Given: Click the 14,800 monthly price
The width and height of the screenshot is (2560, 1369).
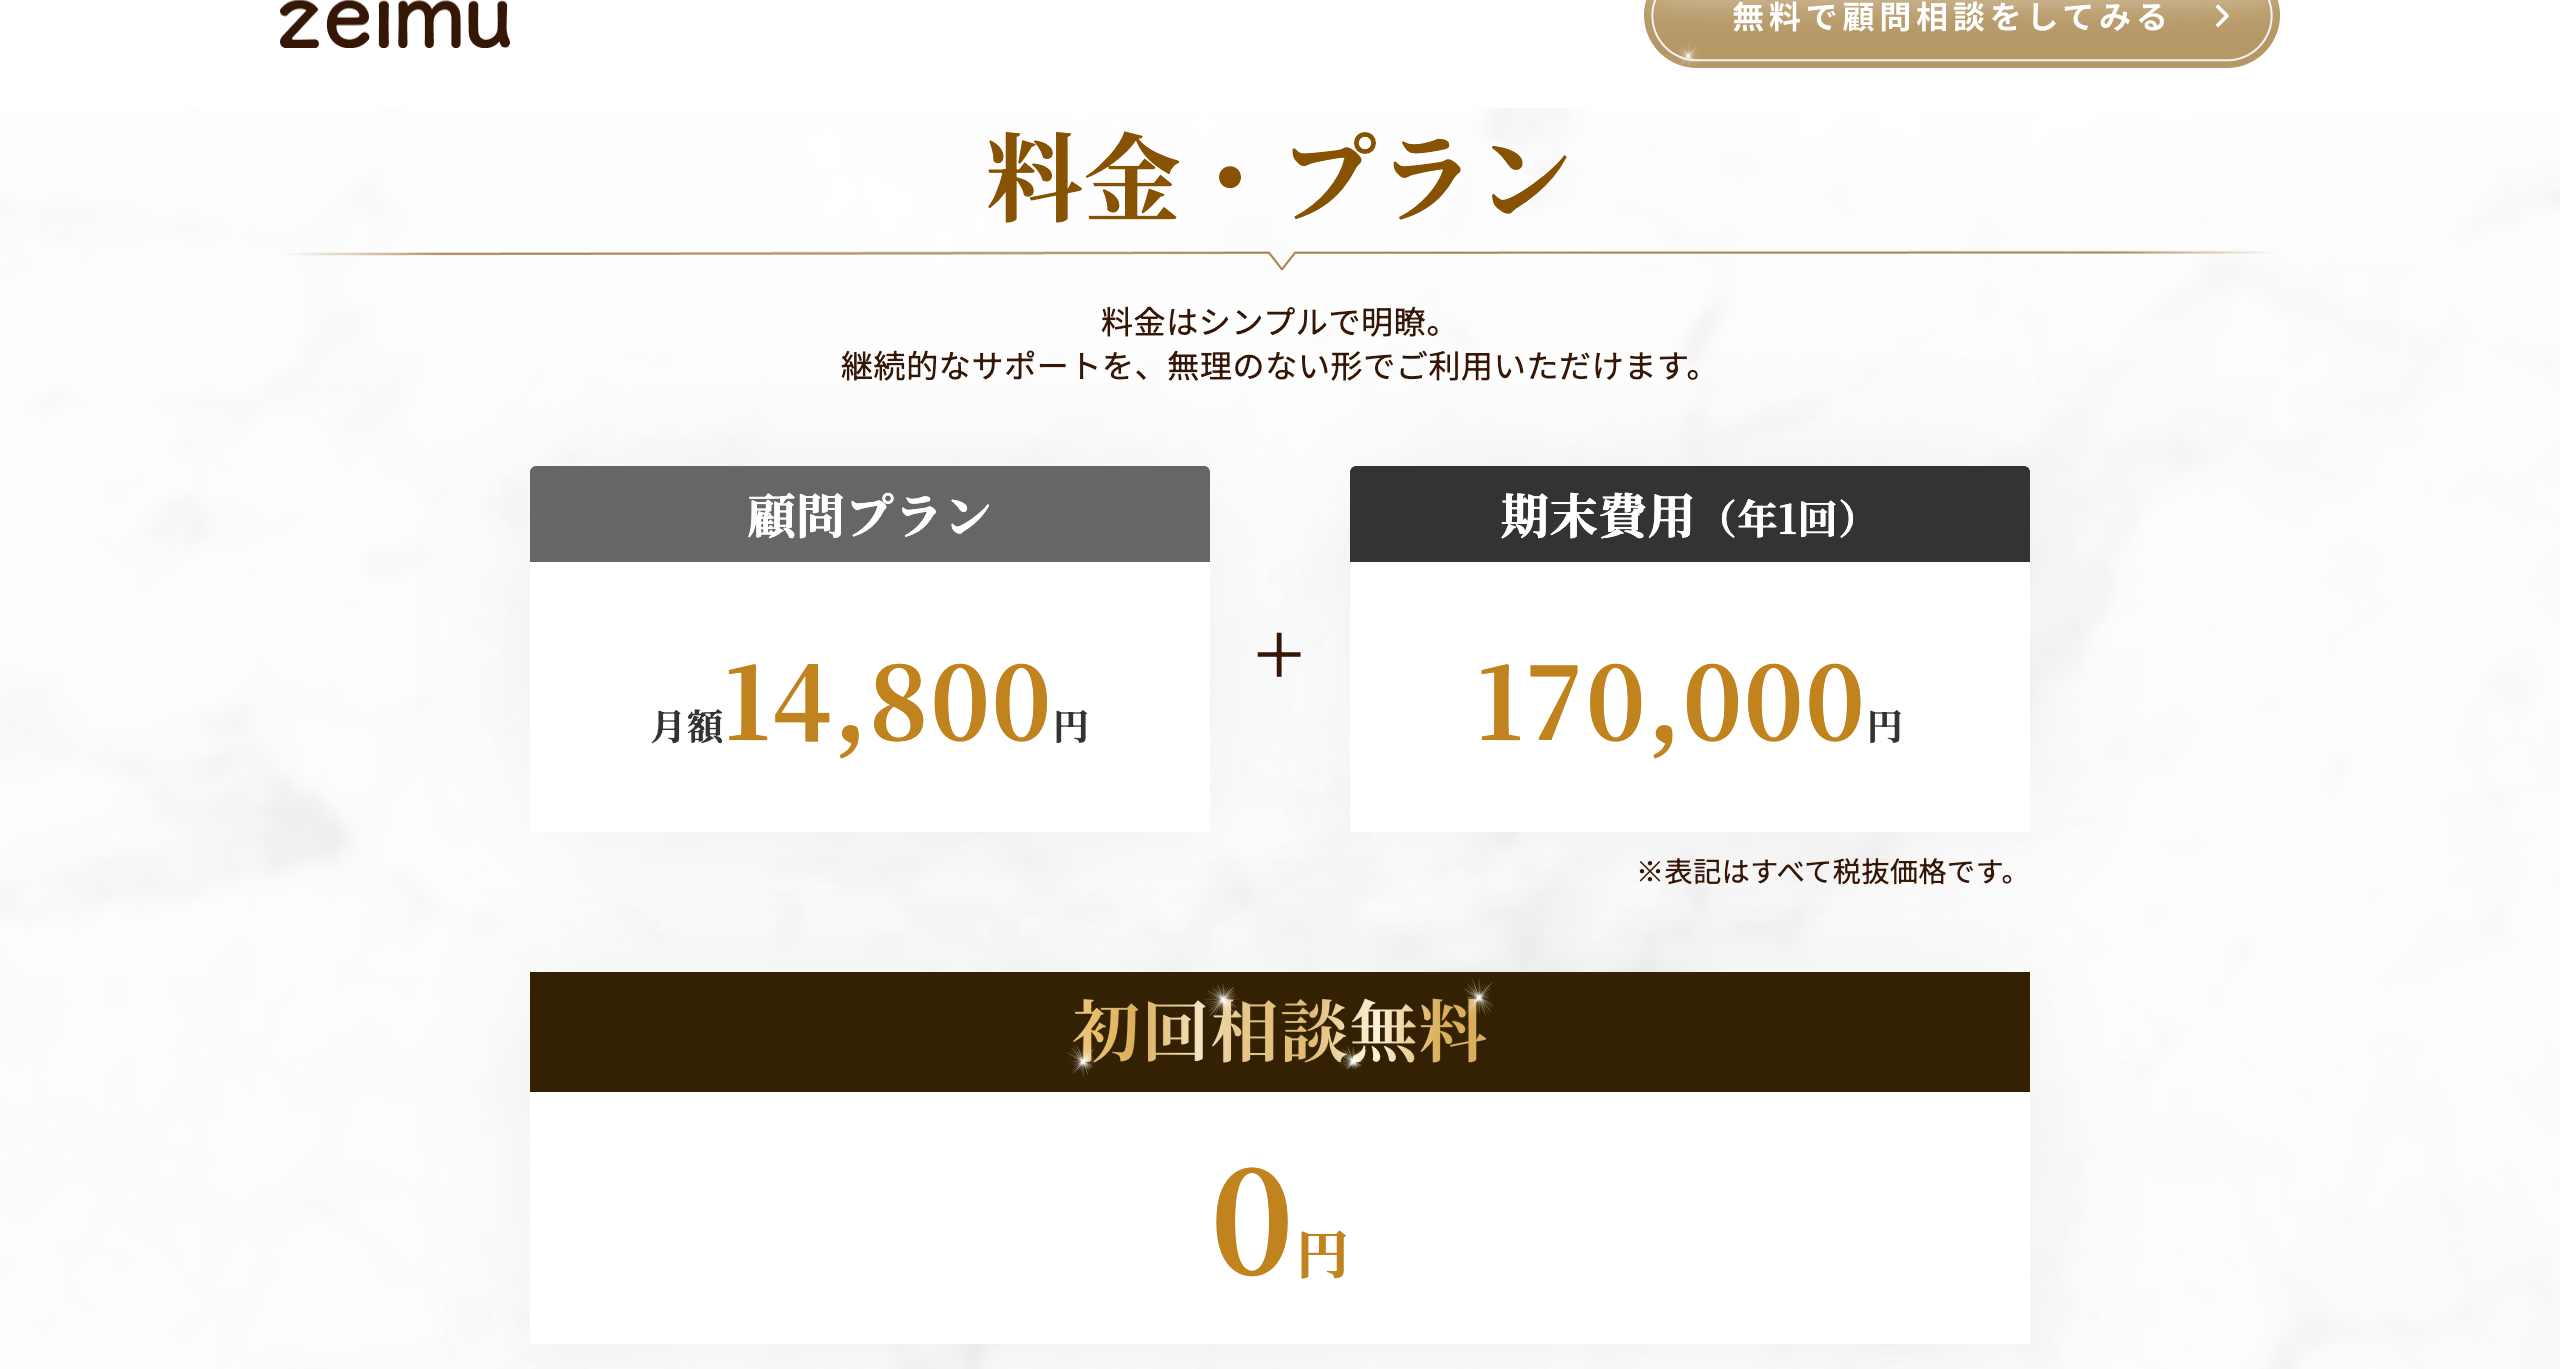Looking at the screenshot, I should [x=888, y=704].
